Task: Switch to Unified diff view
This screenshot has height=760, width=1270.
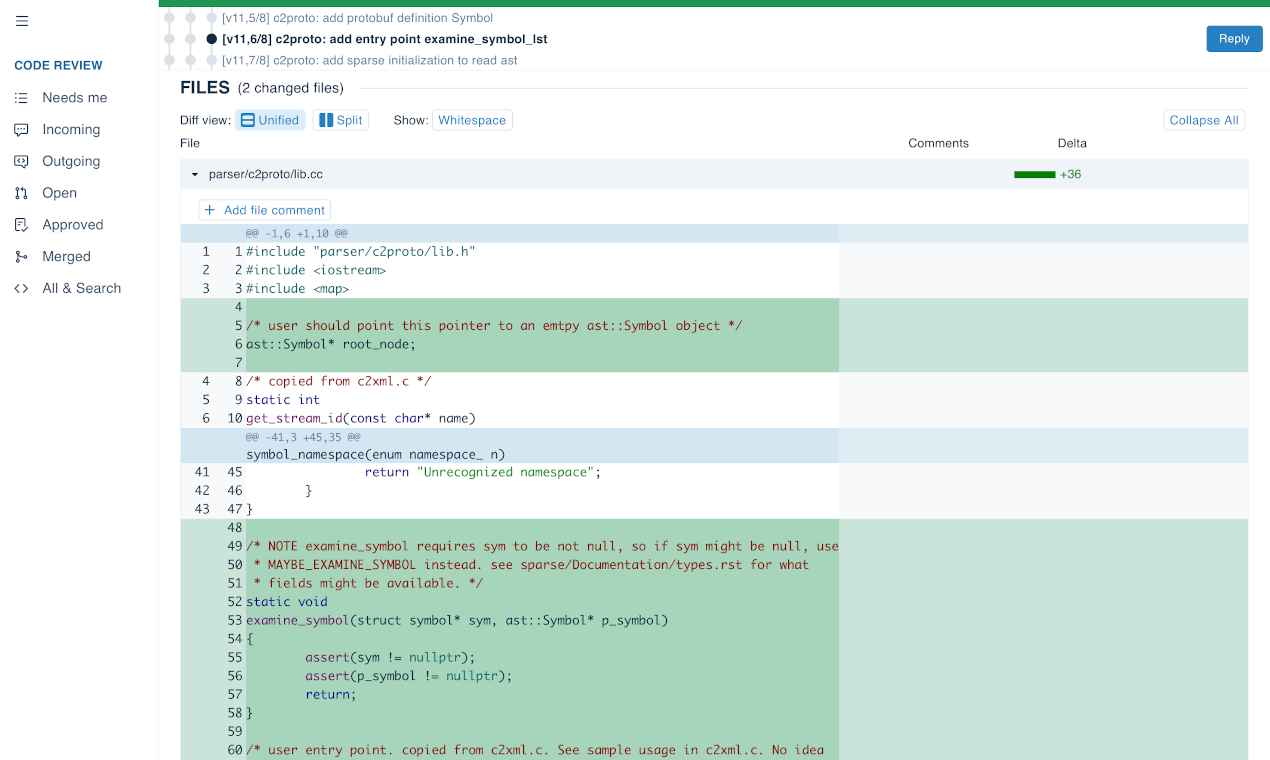Action: pos(270,120)
